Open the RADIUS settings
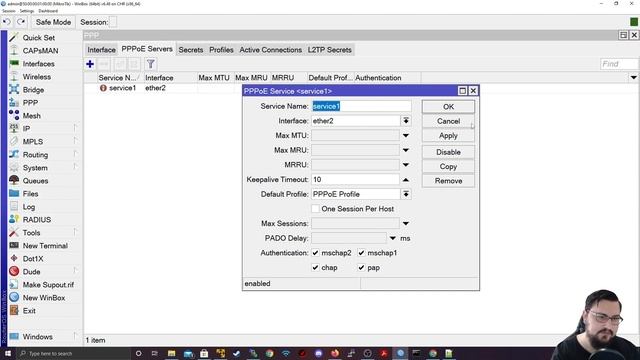Image resolution: width=640 pixels, height=360 pixels. click(37, 220)
